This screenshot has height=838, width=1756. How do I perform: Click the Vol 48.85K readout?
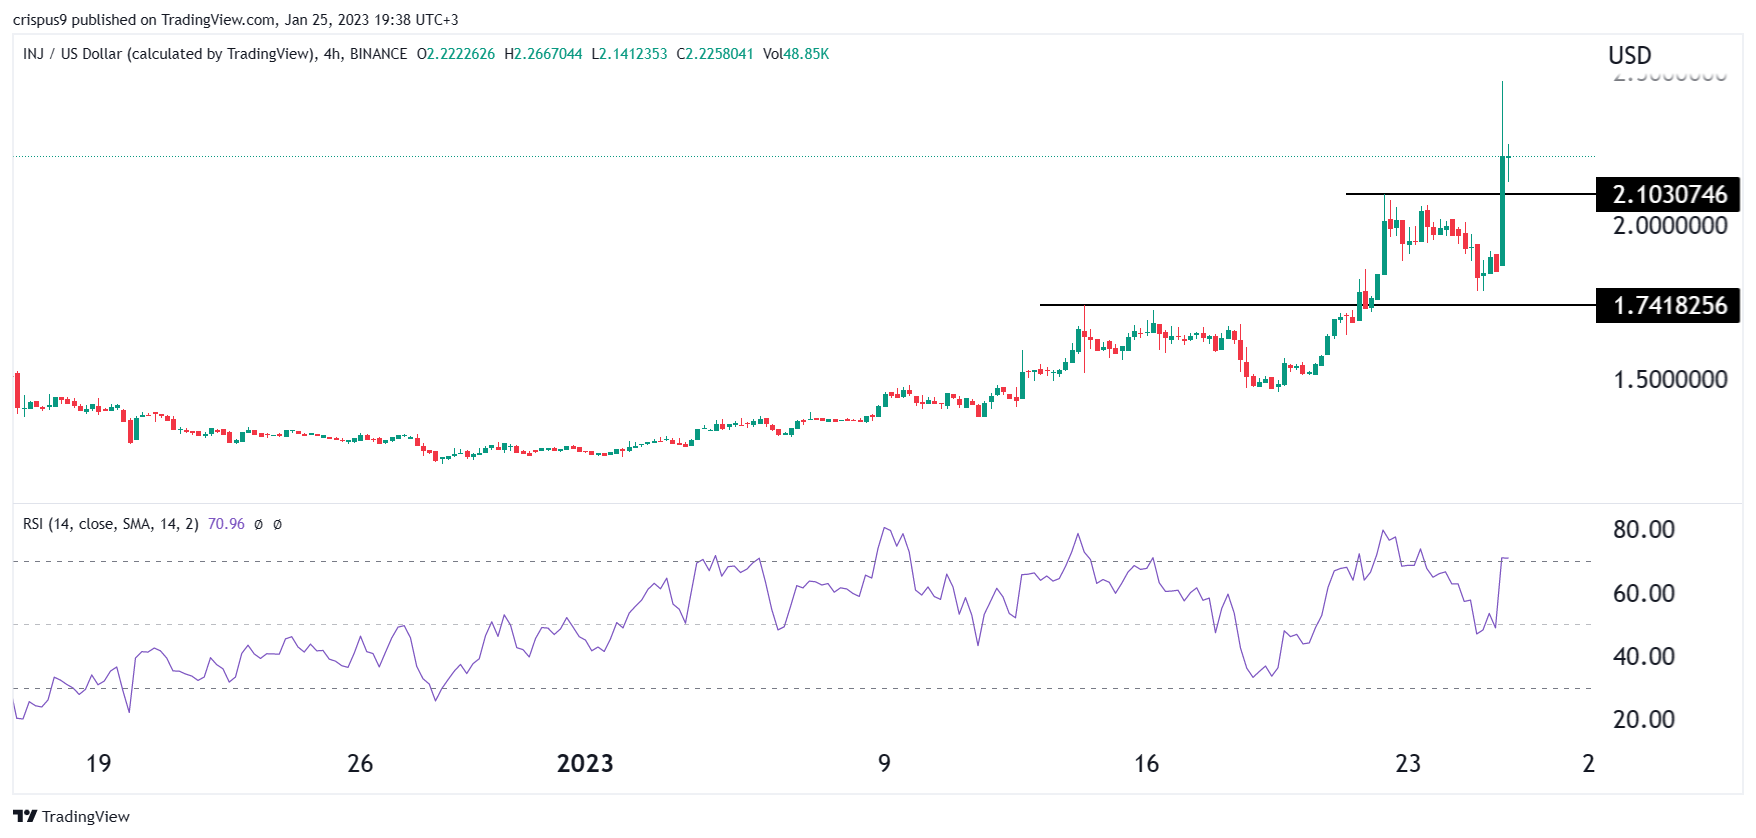pos(796,54)
